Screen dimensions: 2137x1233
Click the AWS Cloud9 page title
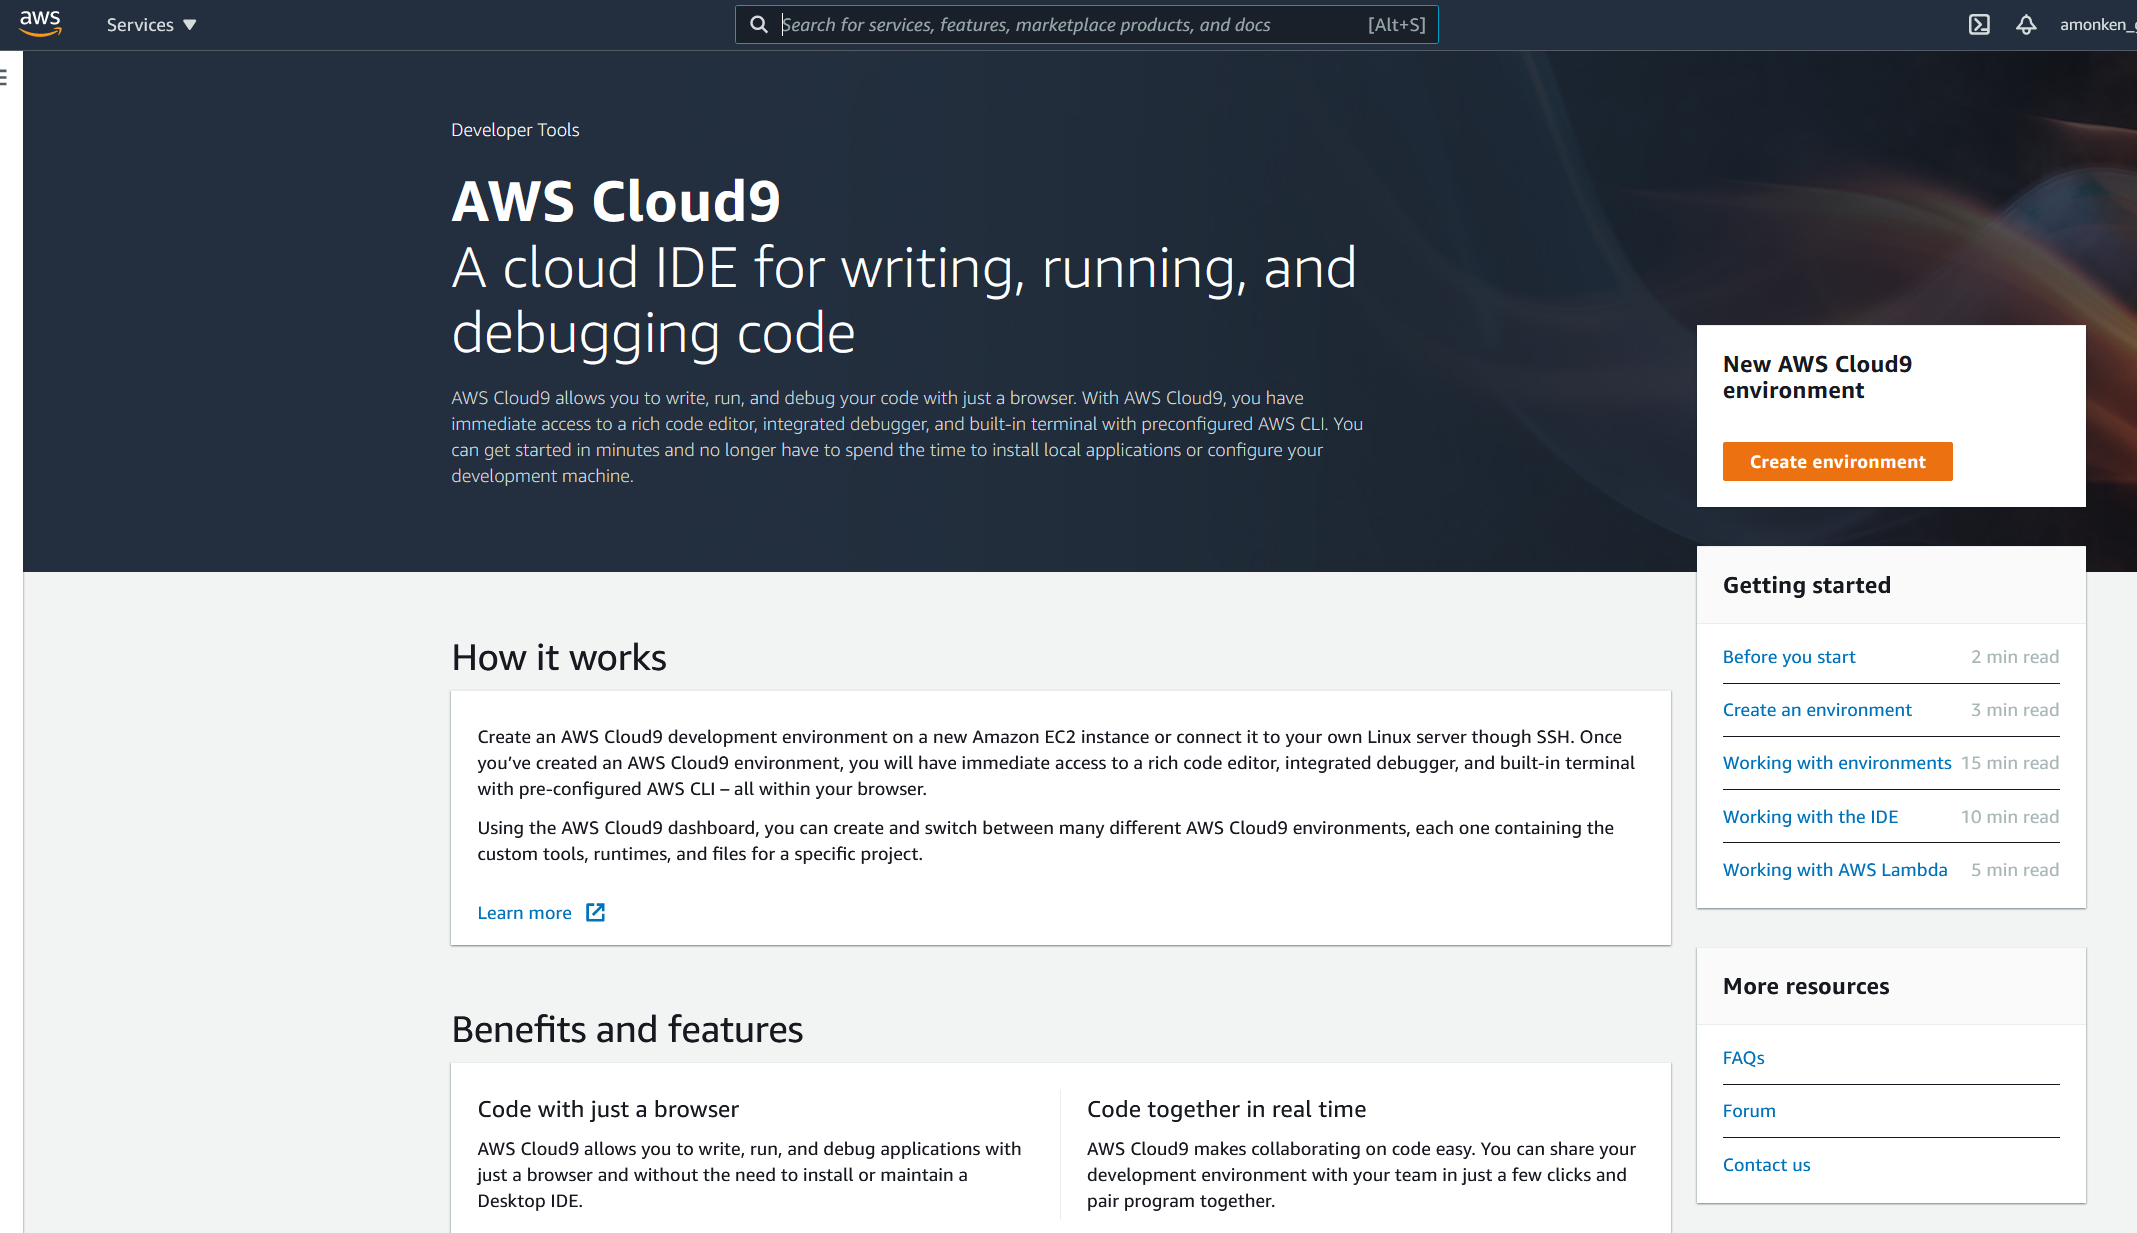(615, 201)
